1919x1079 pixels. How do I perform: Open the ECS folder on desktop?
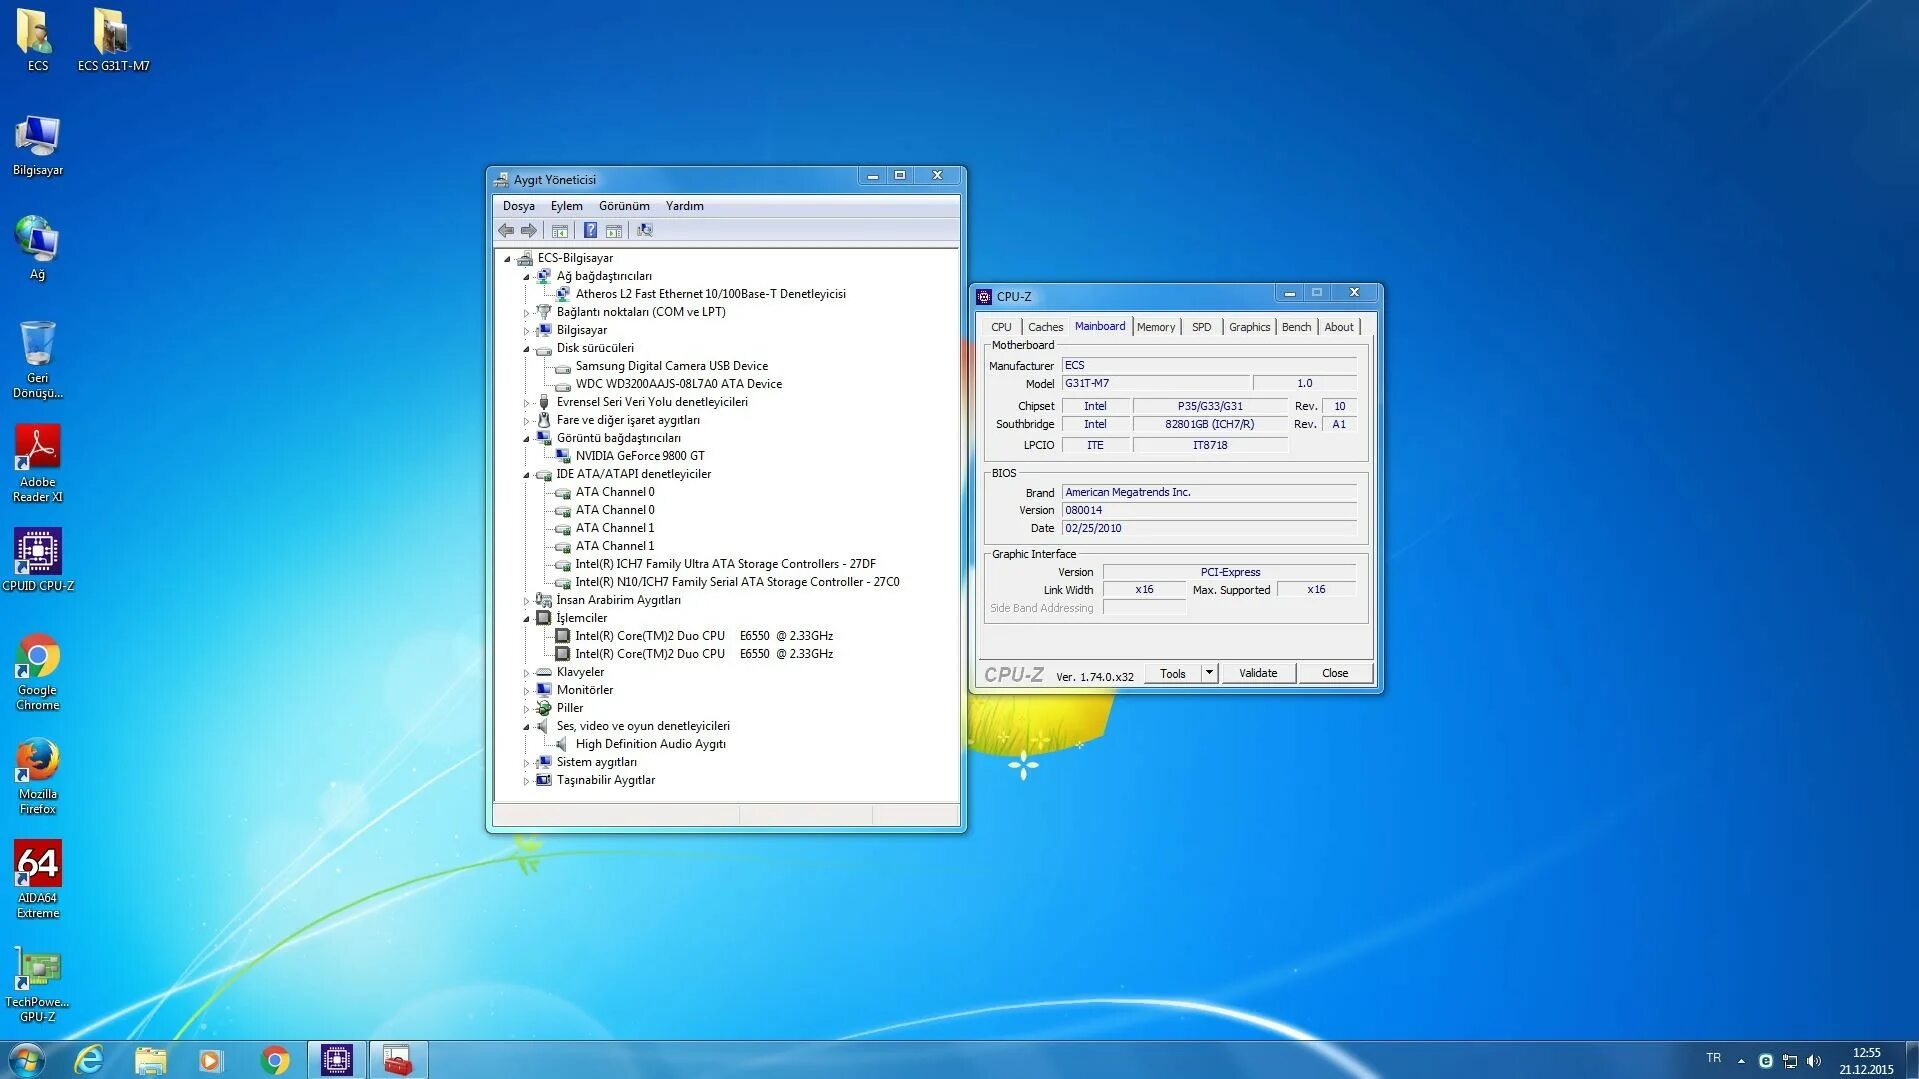click(x=37, y=41)
